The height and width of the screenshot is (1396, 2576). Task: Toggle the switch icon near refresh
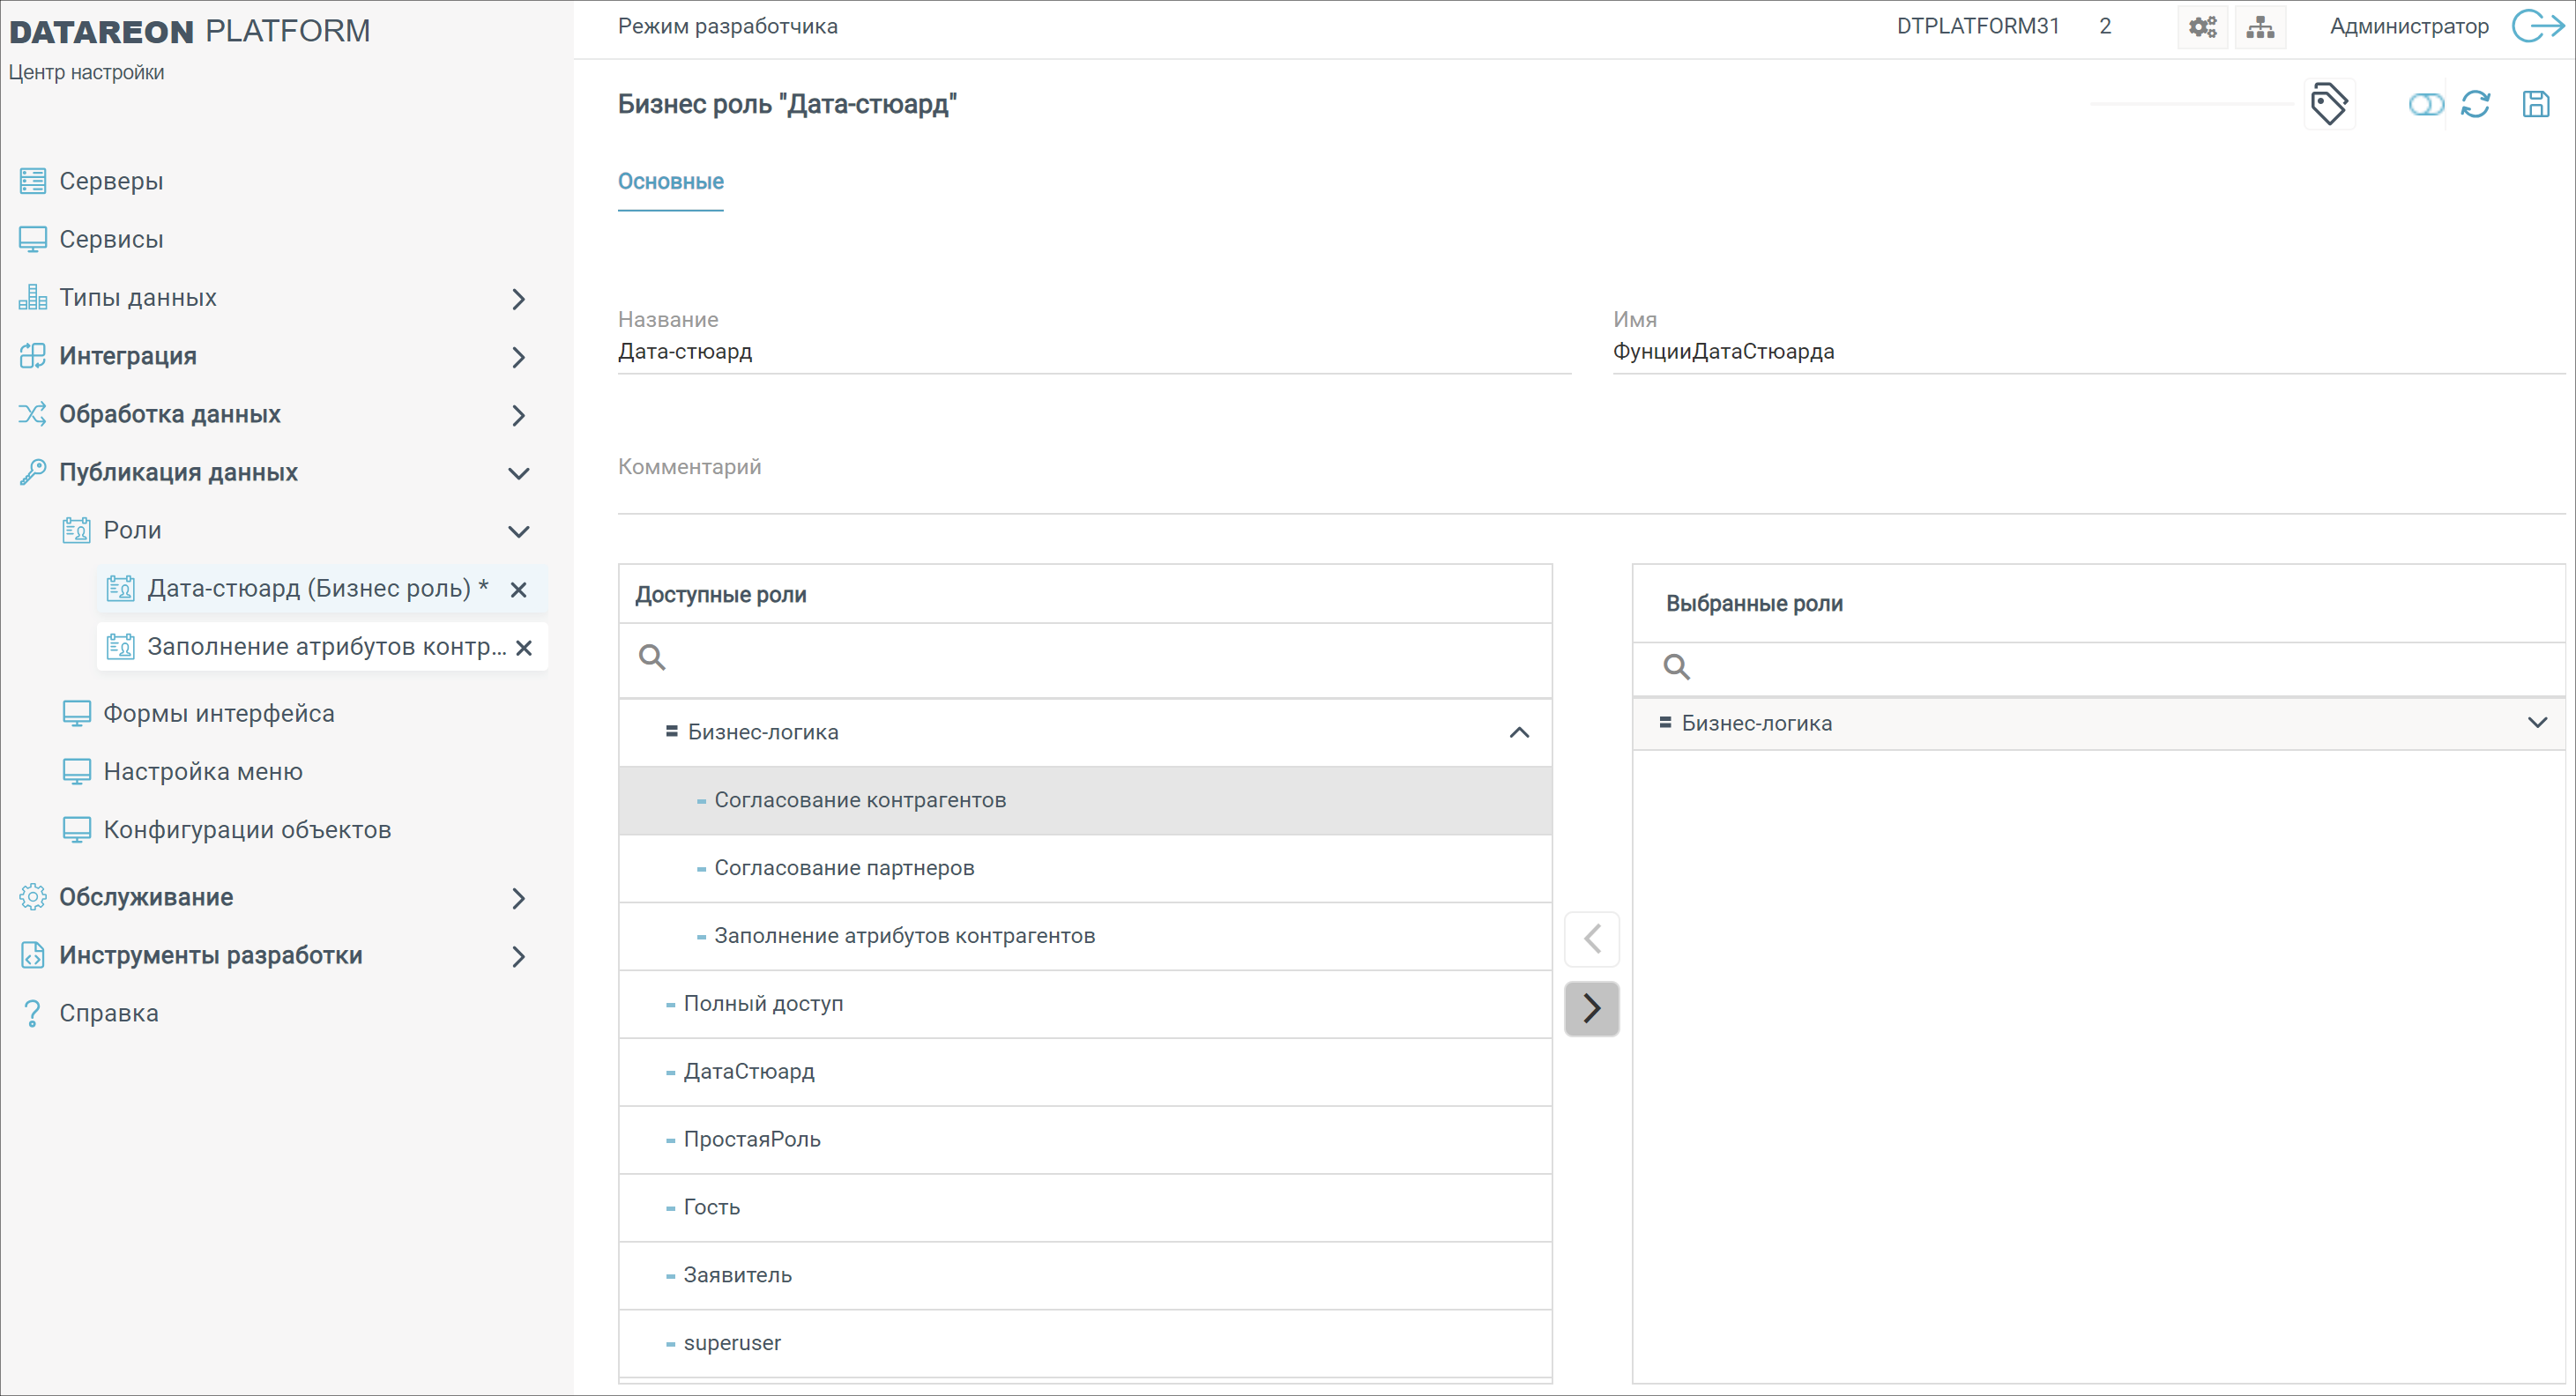(2425, 104)
